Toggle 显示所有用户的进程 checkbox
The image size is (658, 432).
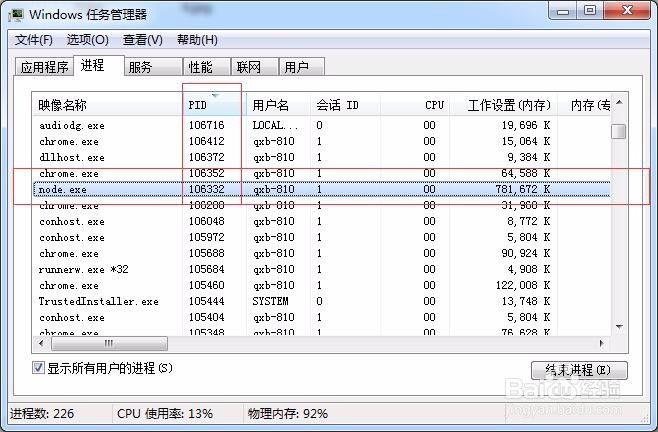[38, 368]
